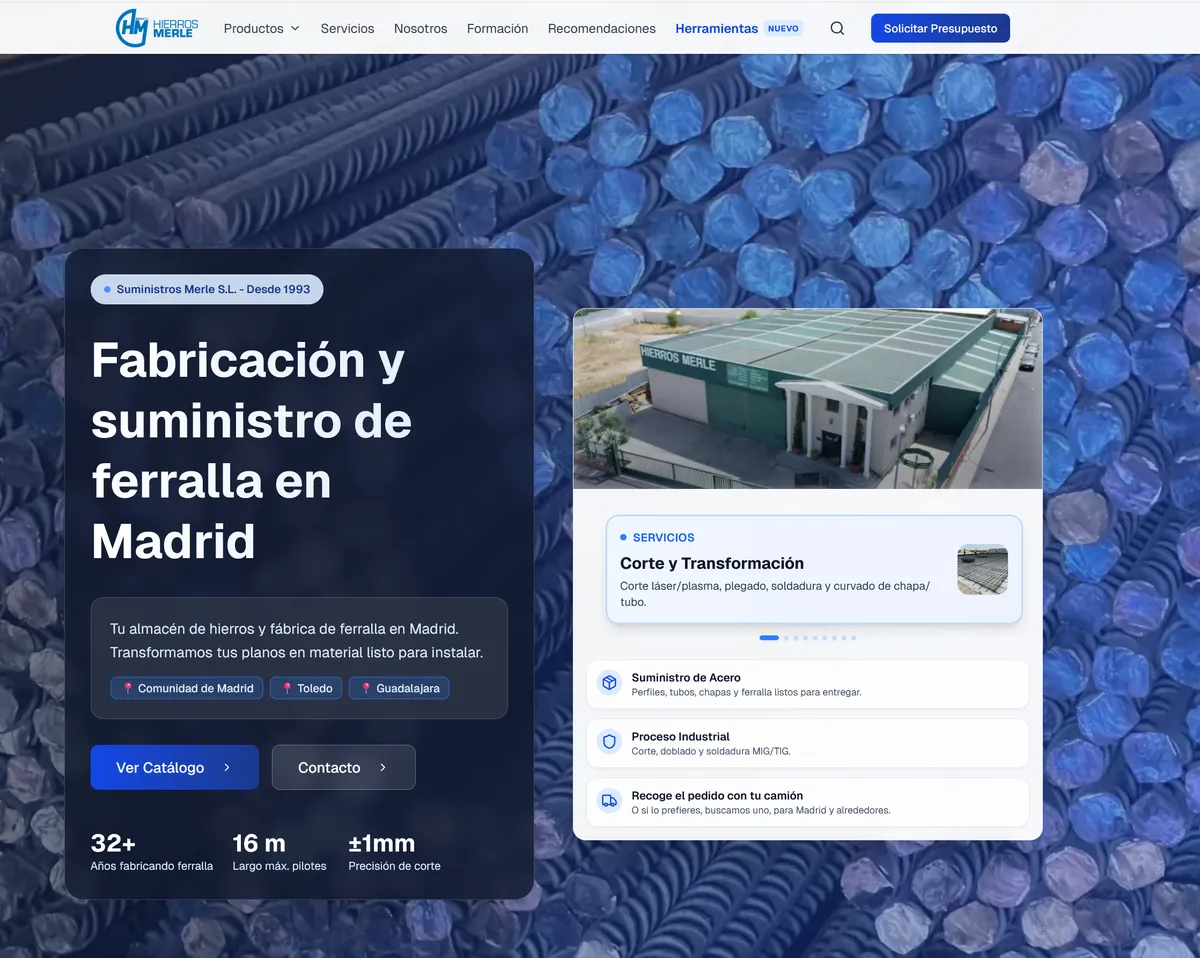
Task: Open the Productos dropdown menu
Action: 261,28
